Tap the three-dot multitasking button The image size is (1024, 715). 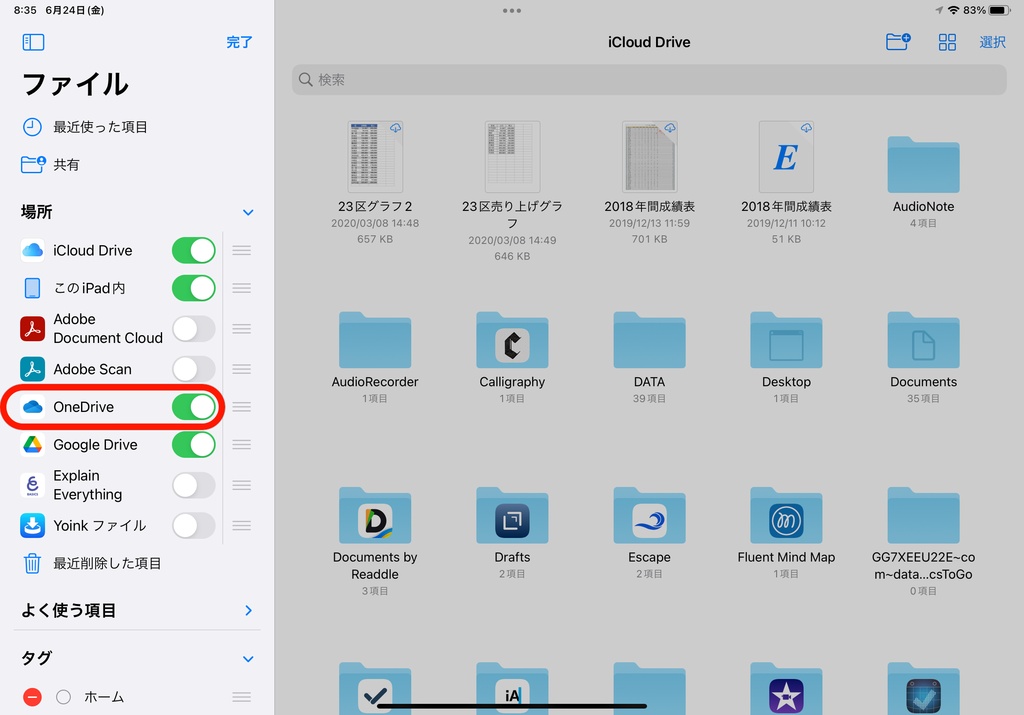click(x=512, y=10)
